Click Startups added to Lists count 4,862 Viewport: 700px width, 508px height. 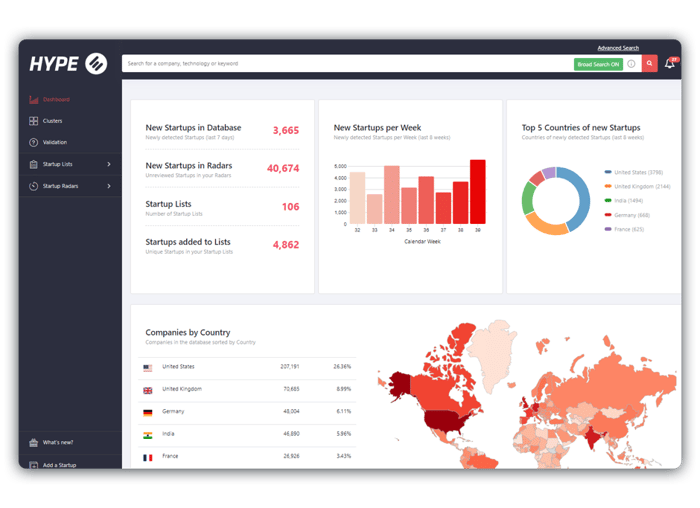point(286,245)
